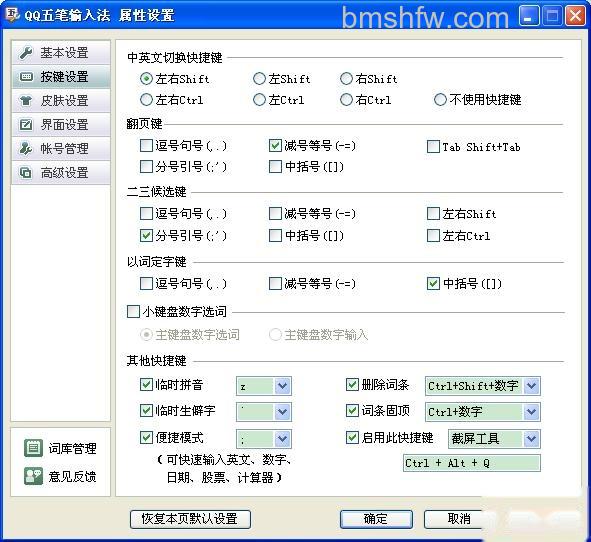Image resolution: width=591 pixels, height=542 pixels.
Task: Close the settings window
Action: coord(576,16)
